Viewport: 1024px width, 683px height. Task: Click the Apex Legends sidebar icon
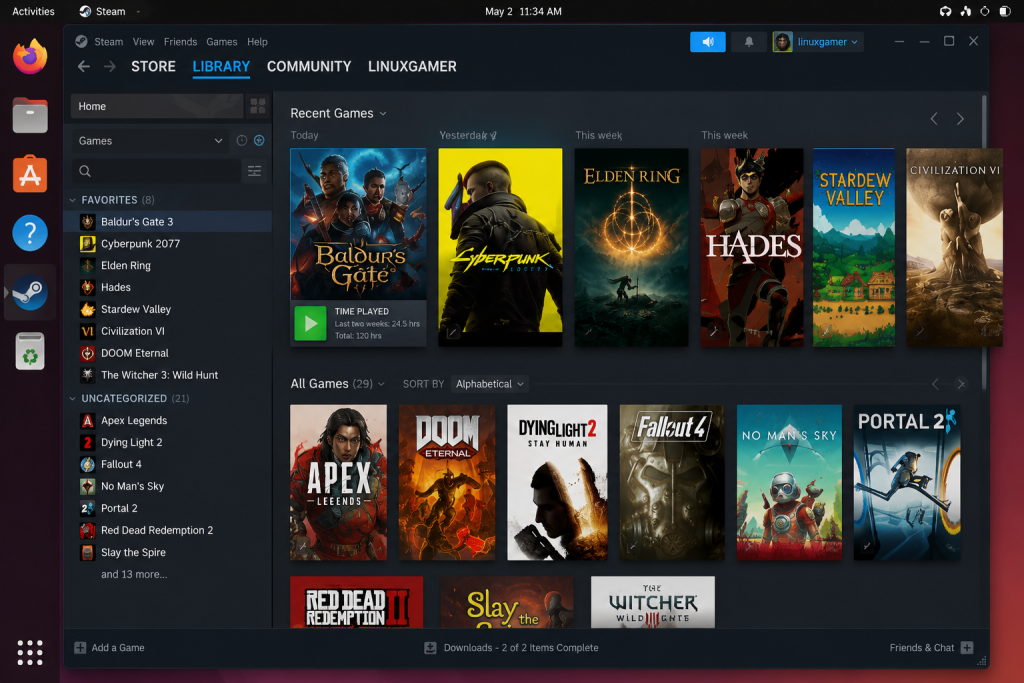coord(88,421)
